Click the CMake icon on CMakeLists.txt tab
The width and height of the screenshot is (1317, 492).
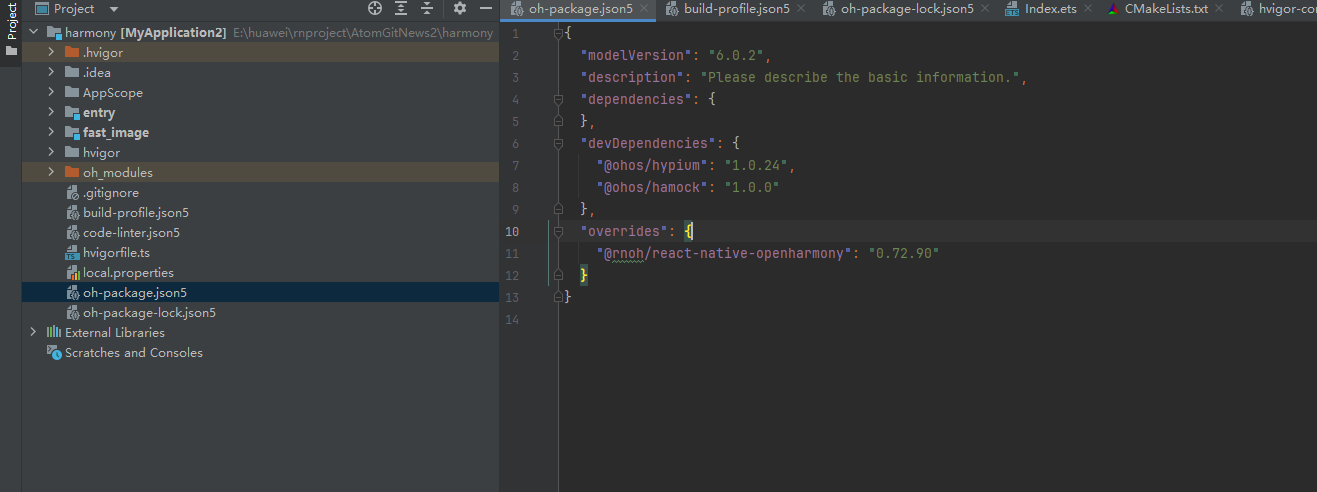(1113, 9)
